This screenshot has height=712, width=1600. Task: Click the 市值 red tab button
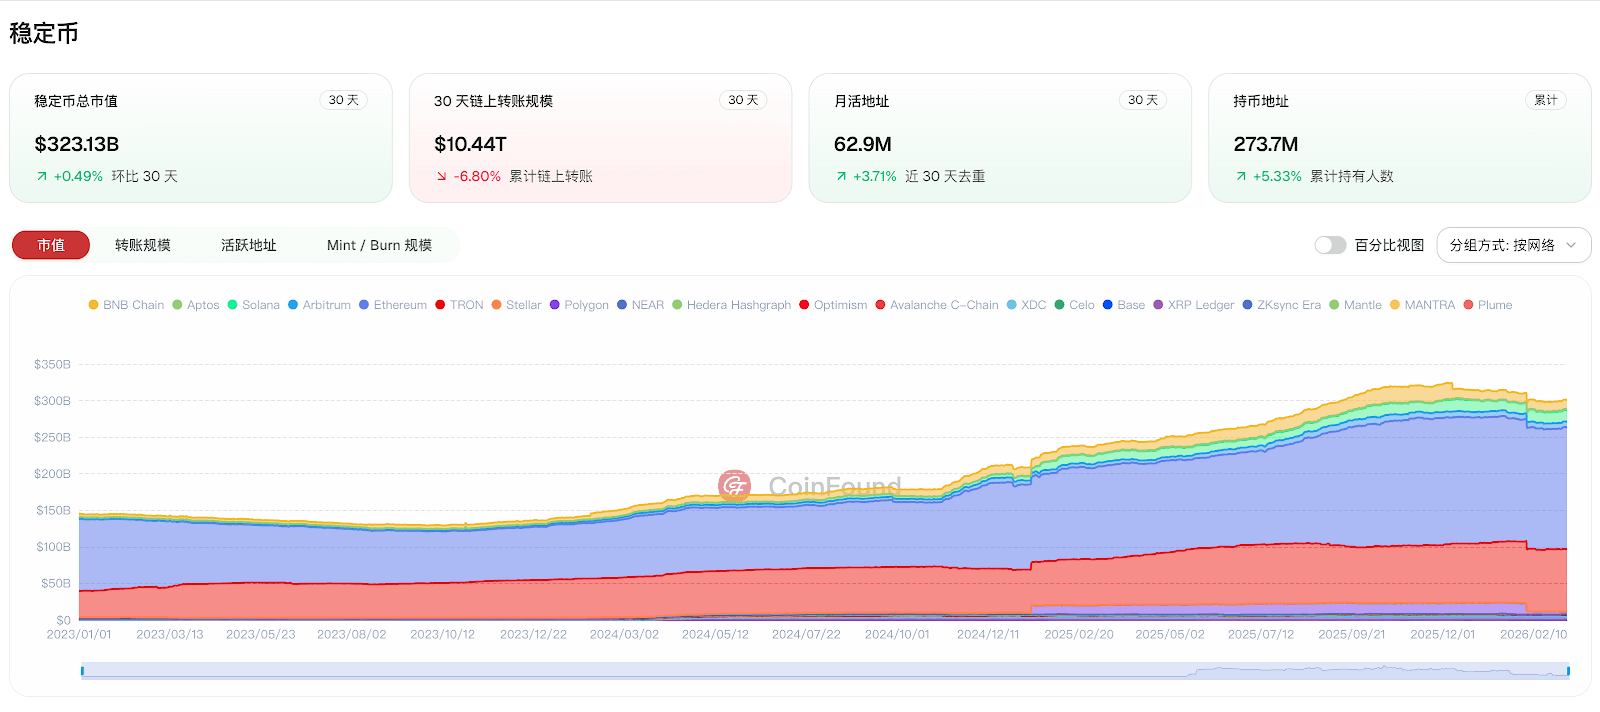click(x=51, y=245)
